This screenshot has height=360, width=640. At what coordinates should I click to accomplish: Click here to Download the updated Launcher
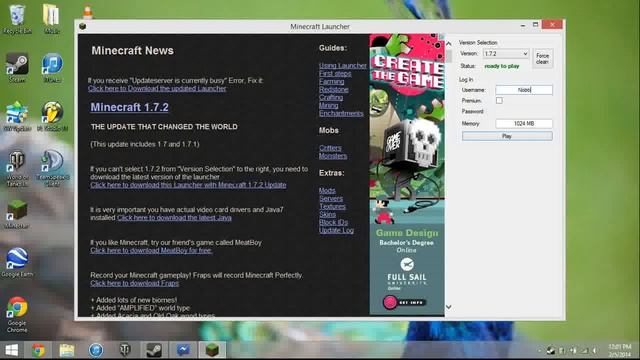point(157,89)
